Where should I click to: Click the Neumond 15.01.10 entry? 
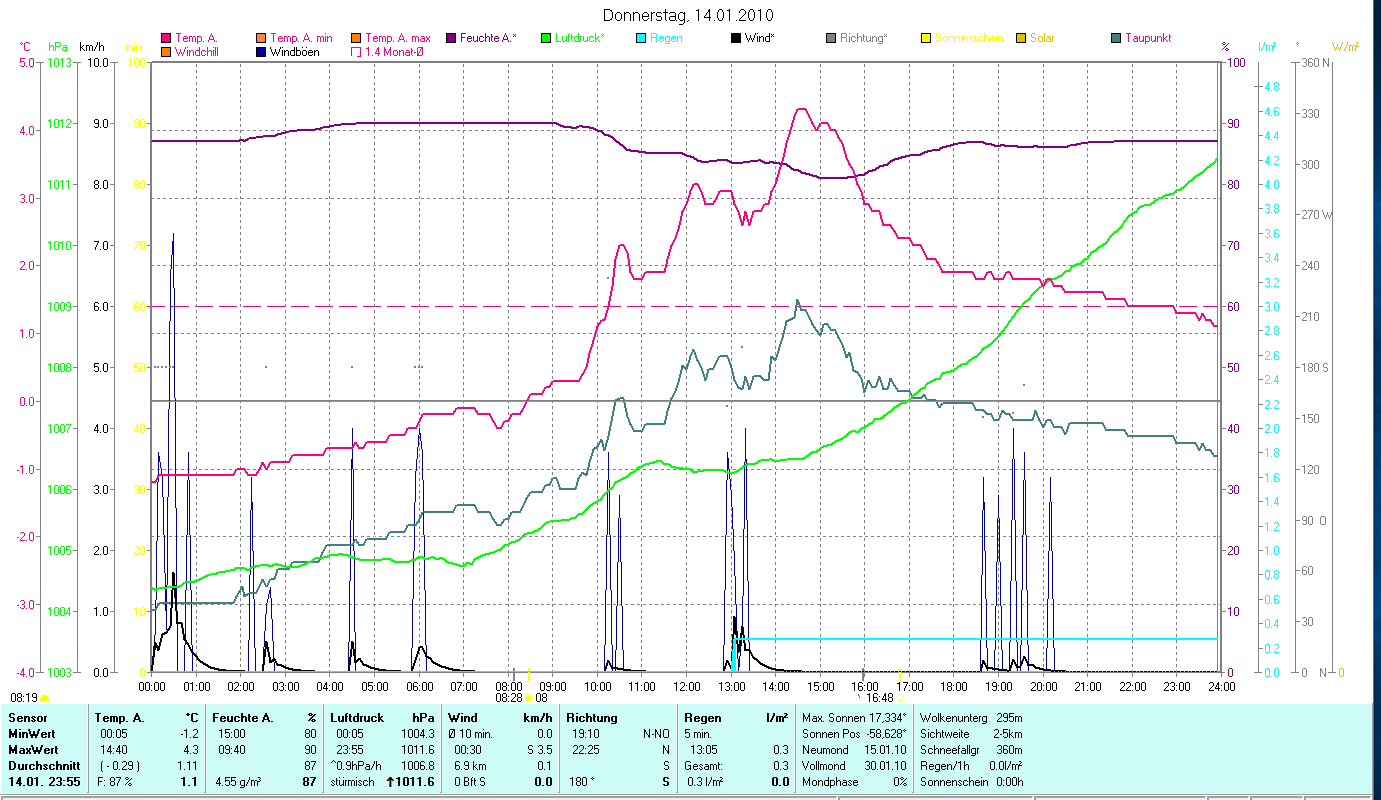(x=853, y=750)
